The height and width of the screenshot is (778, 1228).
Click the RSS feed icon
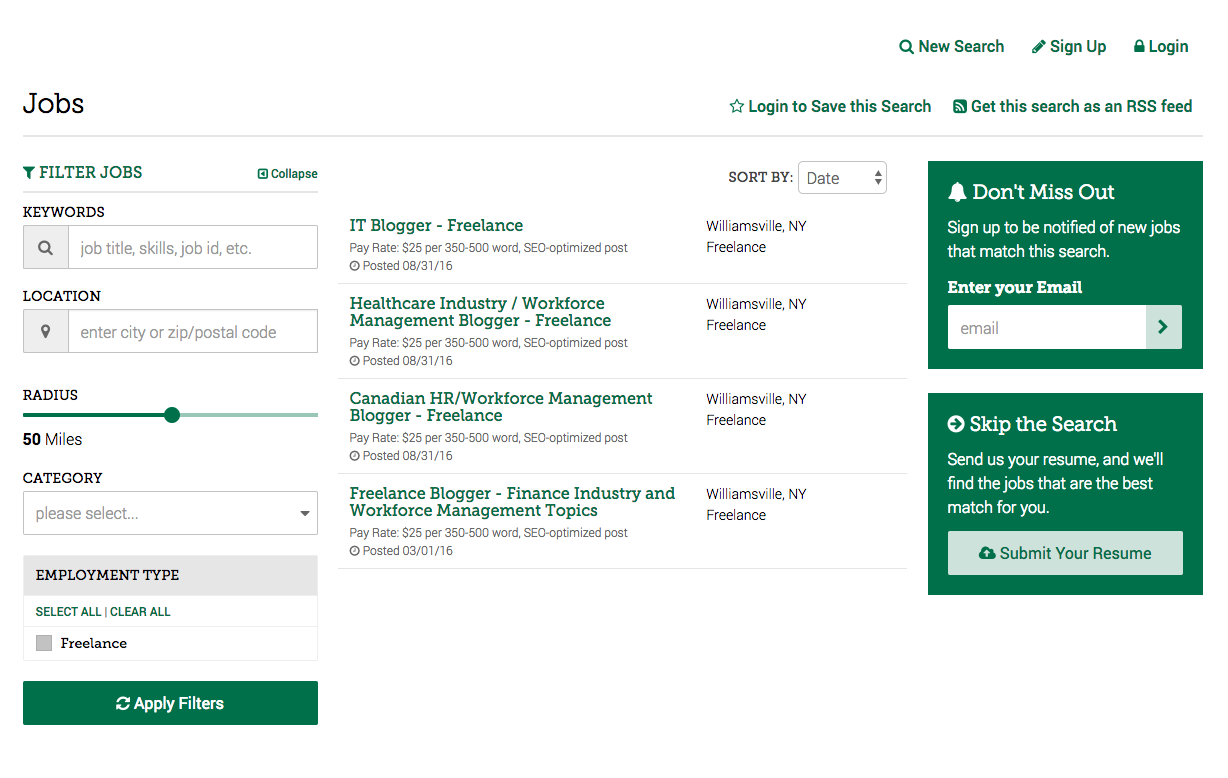pos(960,107)
